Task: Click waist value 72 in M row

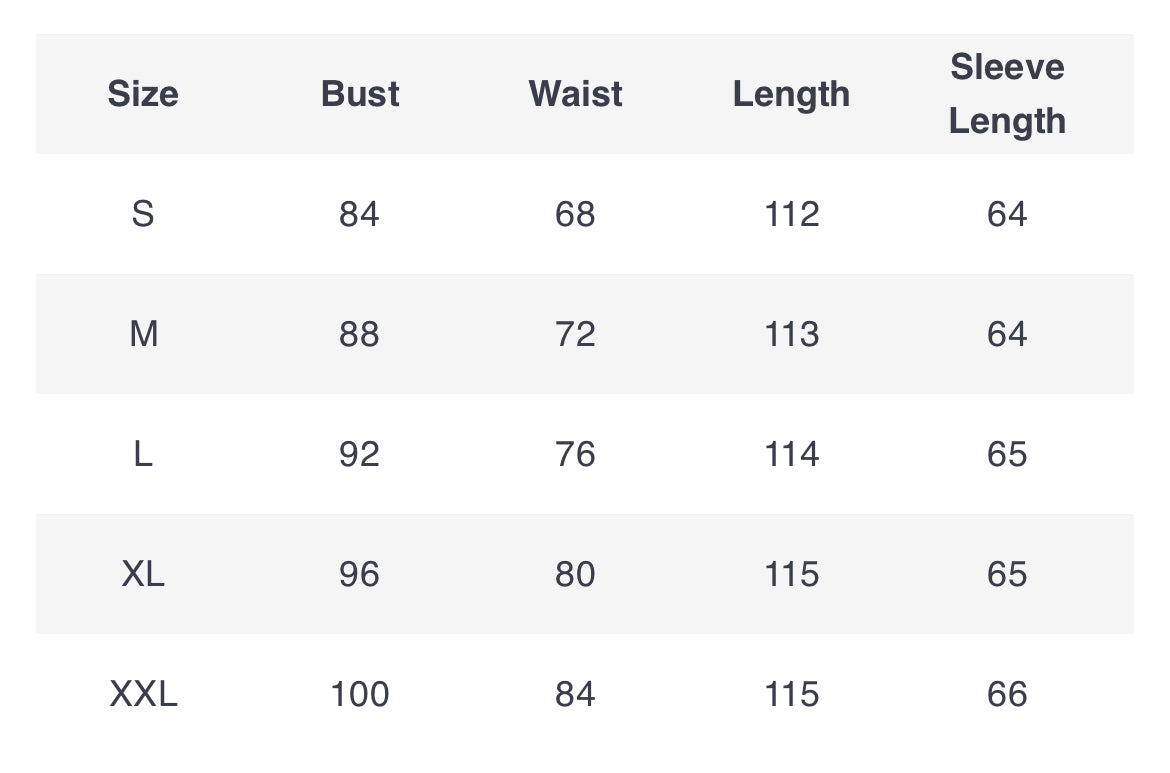Action: click(575, 334)
